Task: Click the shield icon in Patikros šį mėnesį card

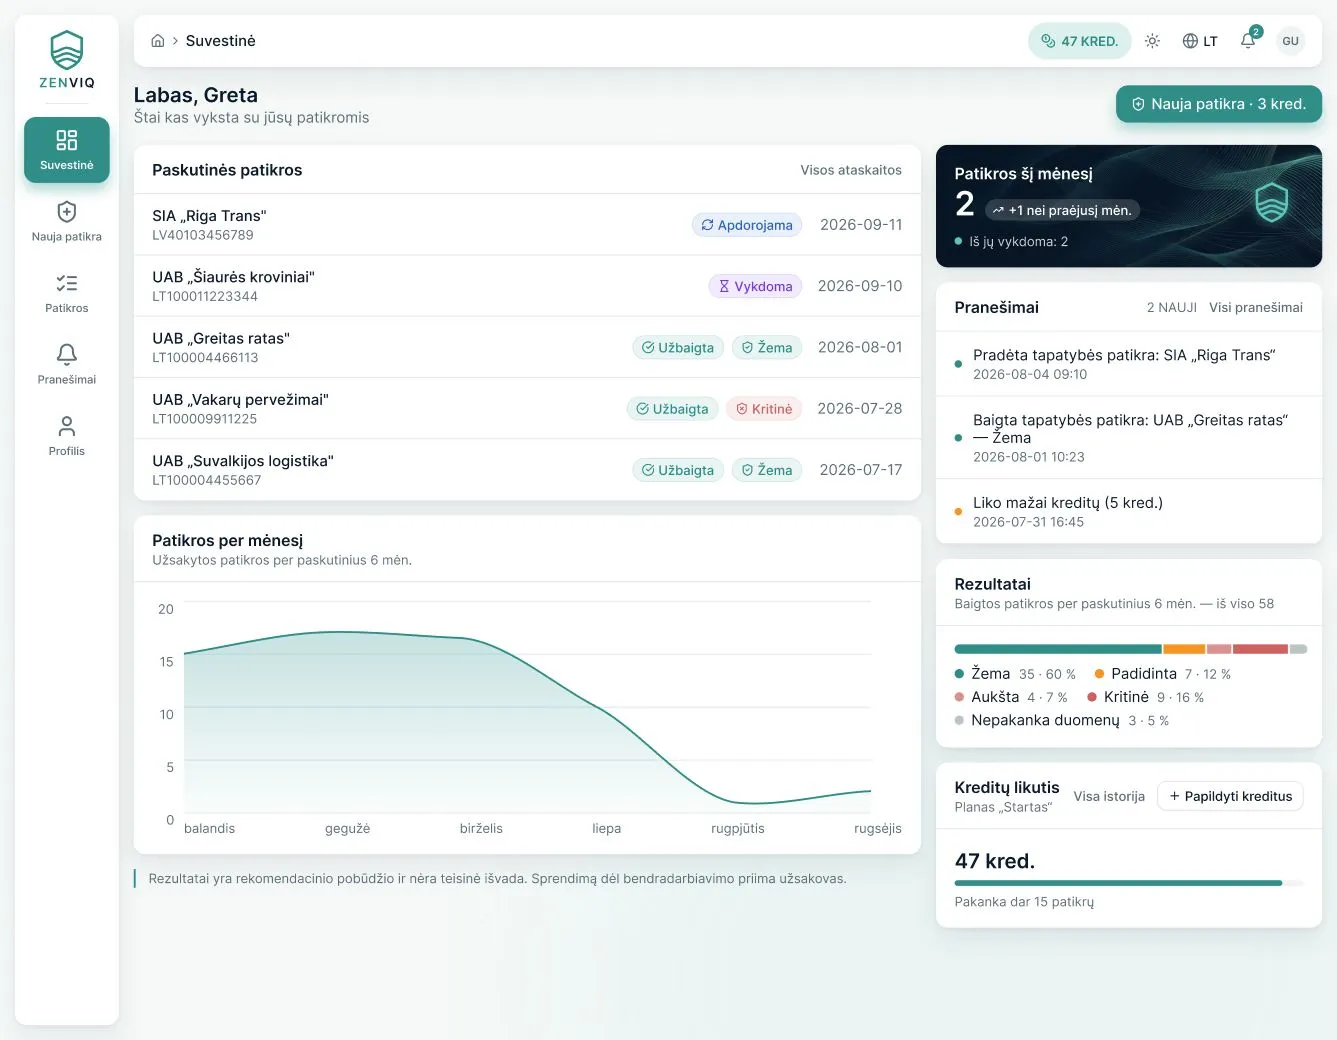Action: [1272, 203]
